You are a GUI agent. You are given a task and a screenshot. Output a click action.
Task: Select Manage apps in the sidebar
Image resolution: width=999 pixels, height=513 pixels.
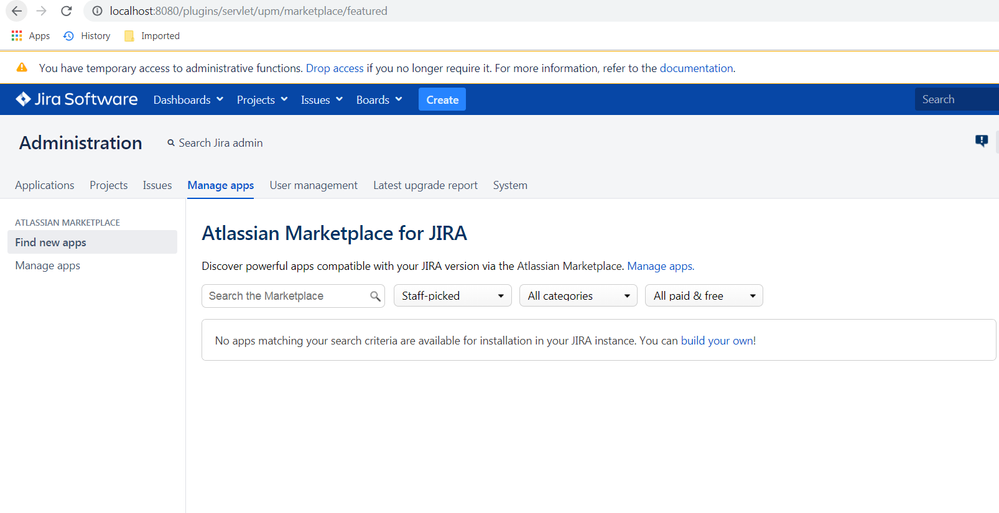(x=48, y=266)
